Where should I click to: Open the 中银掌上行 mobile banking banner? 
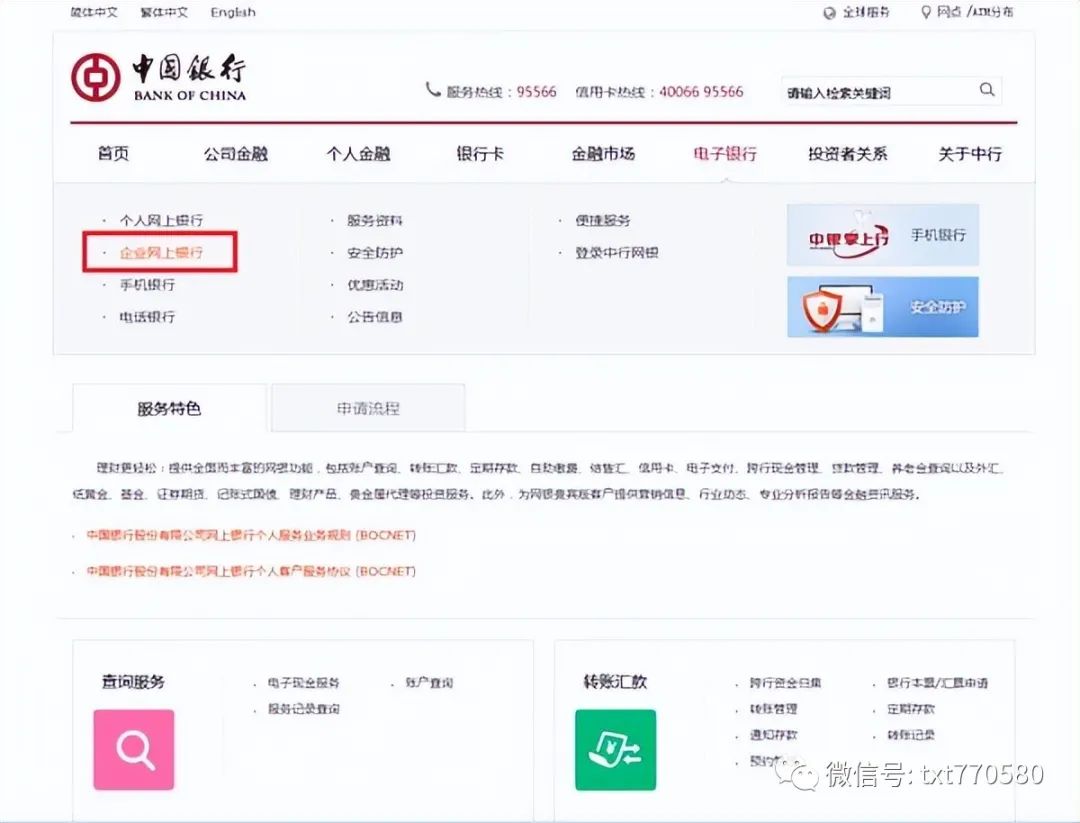tap(882, 235)
